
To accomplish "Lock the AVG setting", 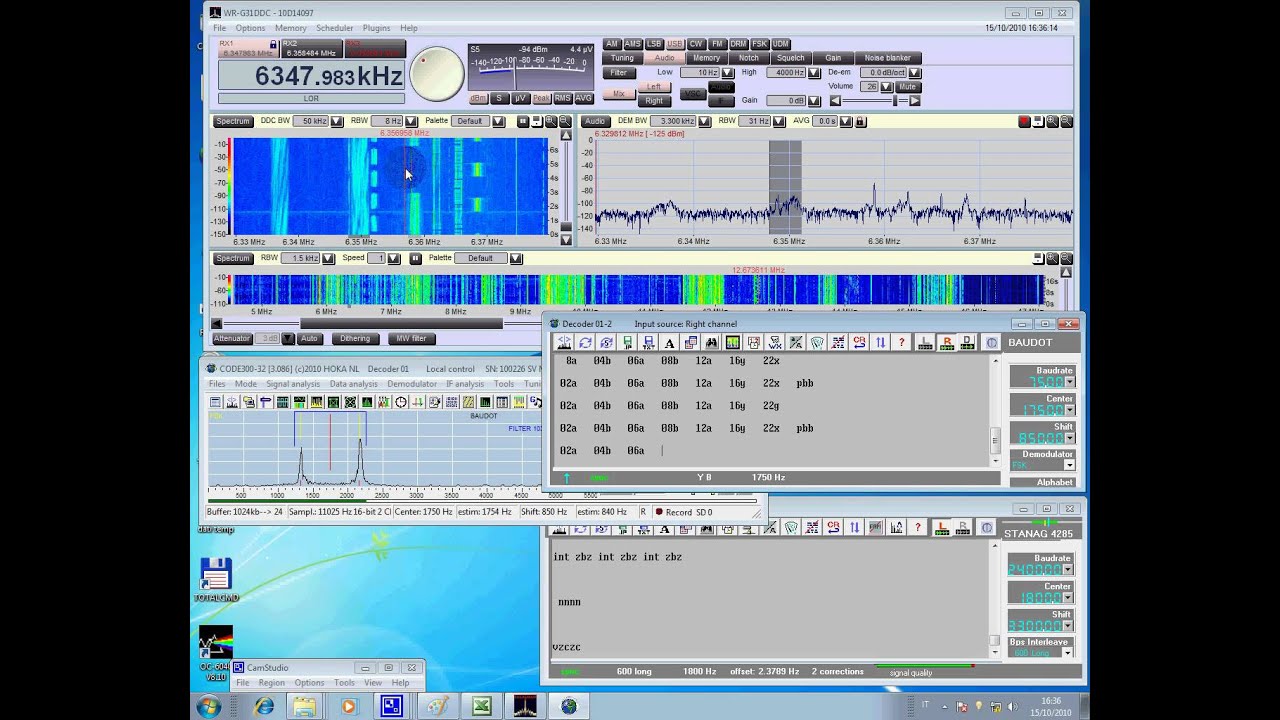I will [860, 121].
